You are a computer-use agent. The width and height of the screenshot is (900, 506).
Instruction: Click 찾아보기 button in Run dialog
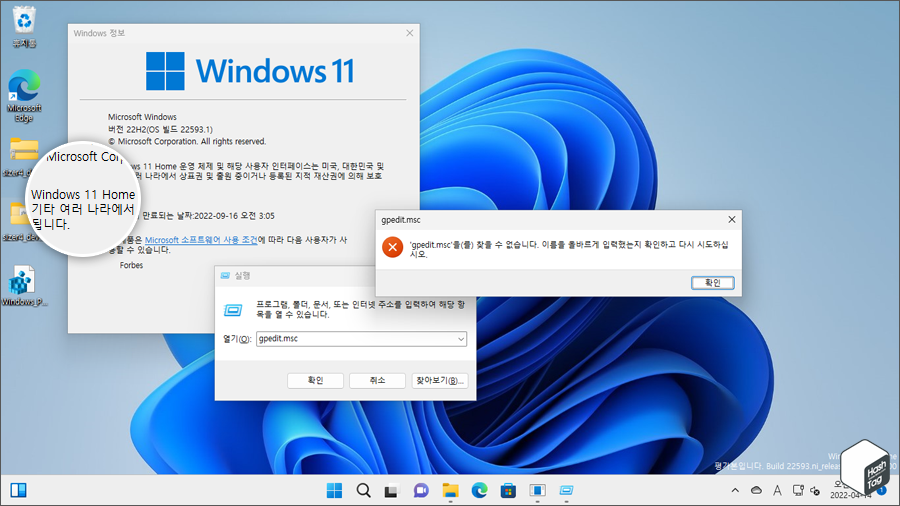coord(440,380)
